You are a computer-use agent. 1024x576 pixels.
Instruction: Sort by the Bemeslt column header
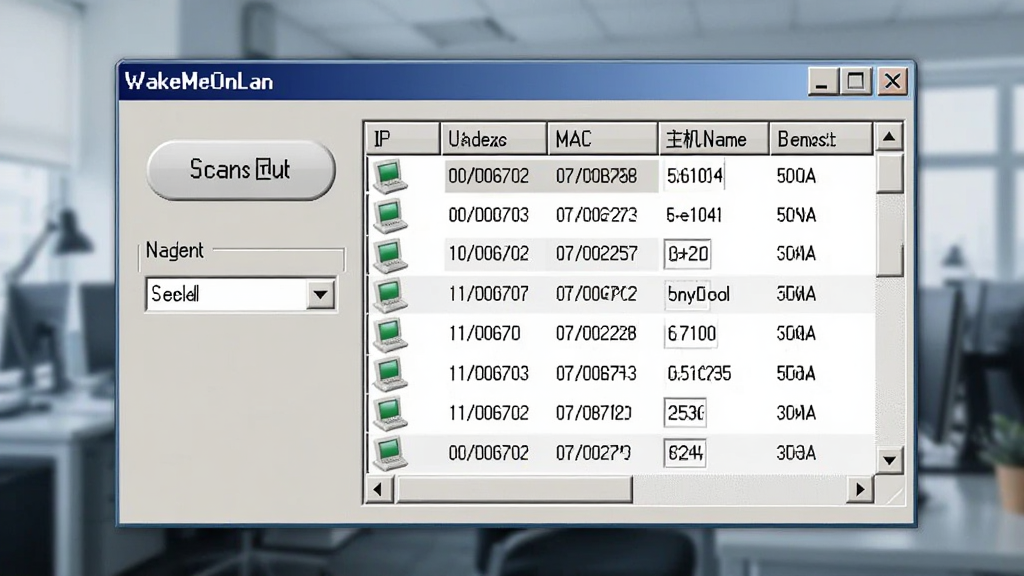(821, 138)
